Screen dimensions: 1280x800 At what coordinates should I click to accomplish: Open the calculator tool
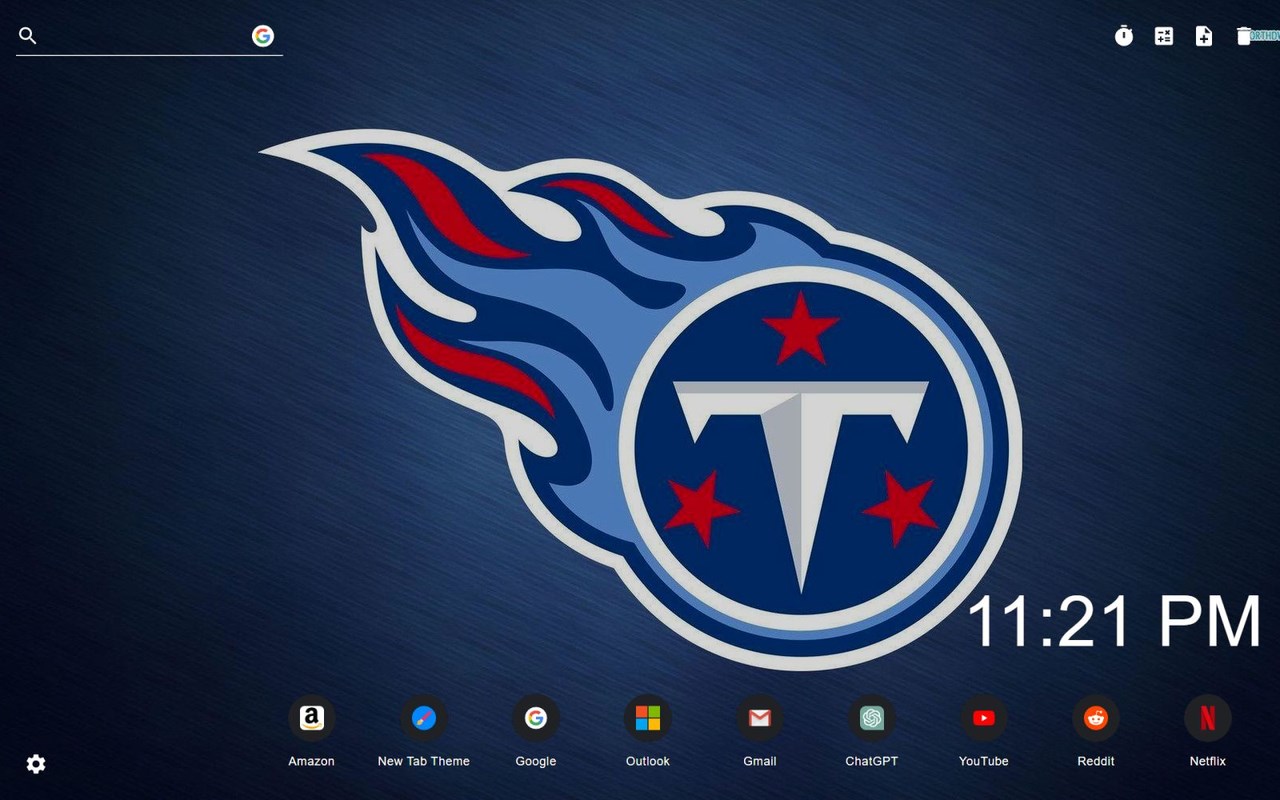pos(1164,36)
